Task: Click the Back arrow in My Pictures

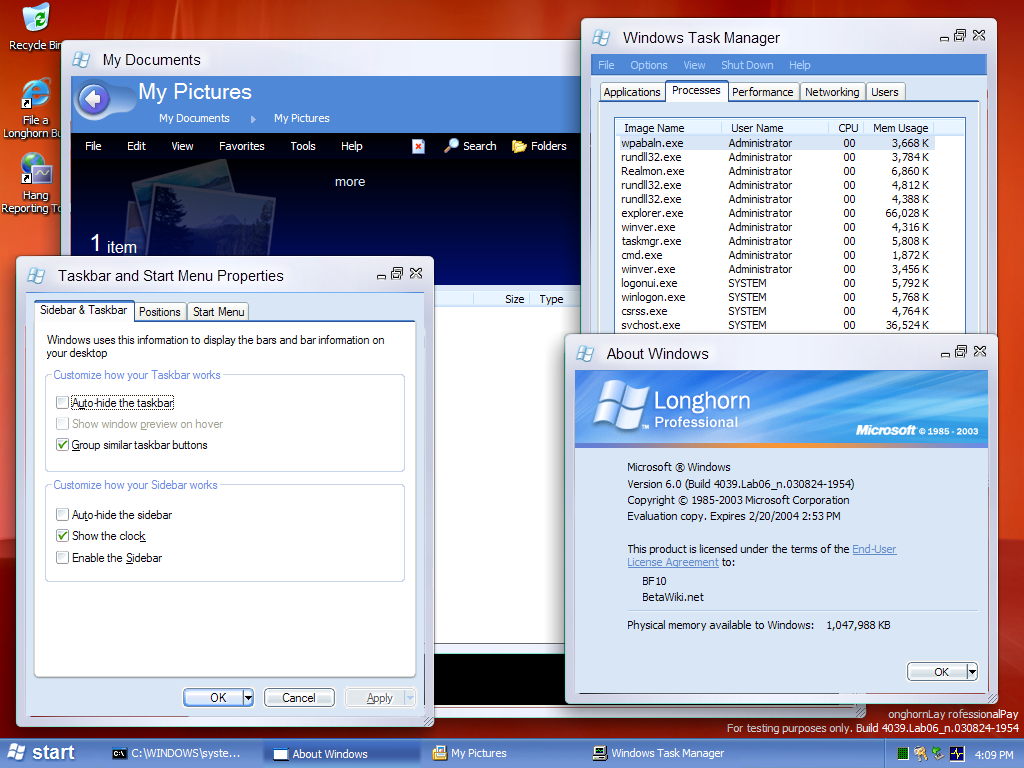Action: pyautogui.click(x=93, y=99)
